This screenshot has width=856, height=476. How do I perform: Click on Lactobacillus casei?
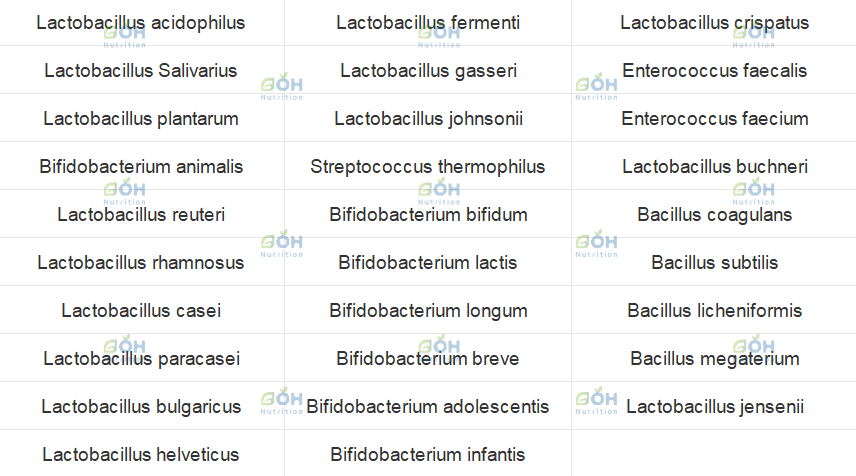tap(141, 311)
